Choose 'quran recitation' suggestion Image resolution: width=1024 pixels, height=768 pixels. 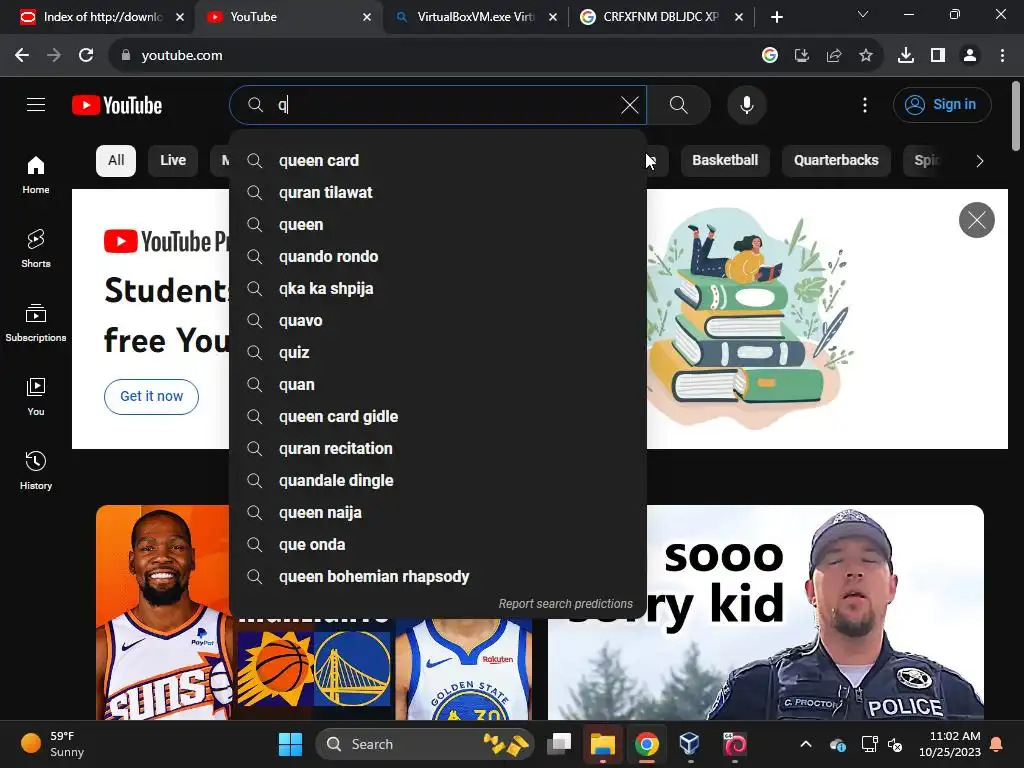point(438,449)
